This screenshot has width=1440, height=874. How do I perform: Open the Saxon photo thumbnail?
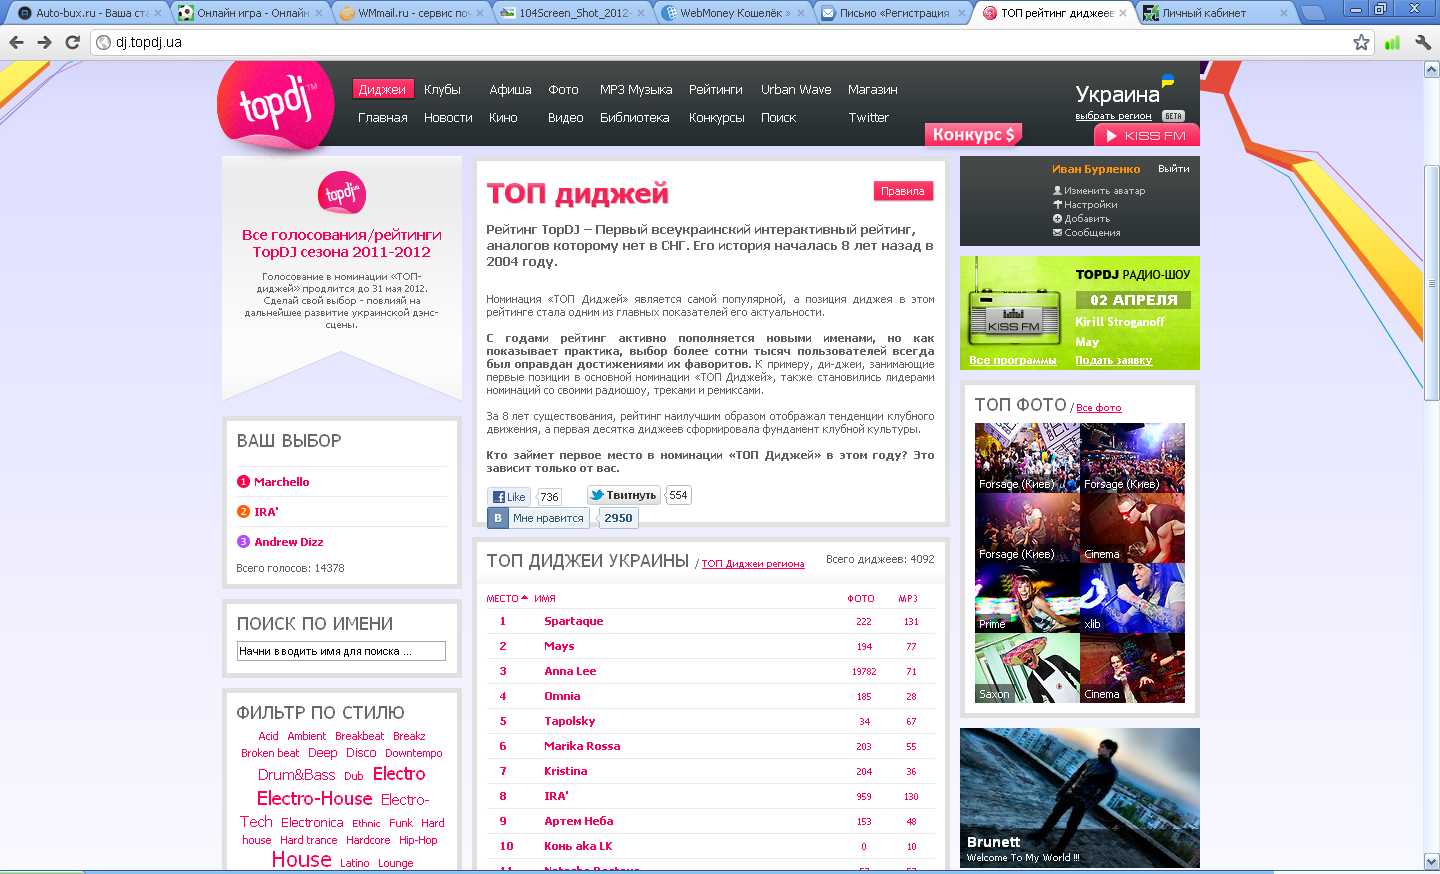click(x=1027, y=668)
